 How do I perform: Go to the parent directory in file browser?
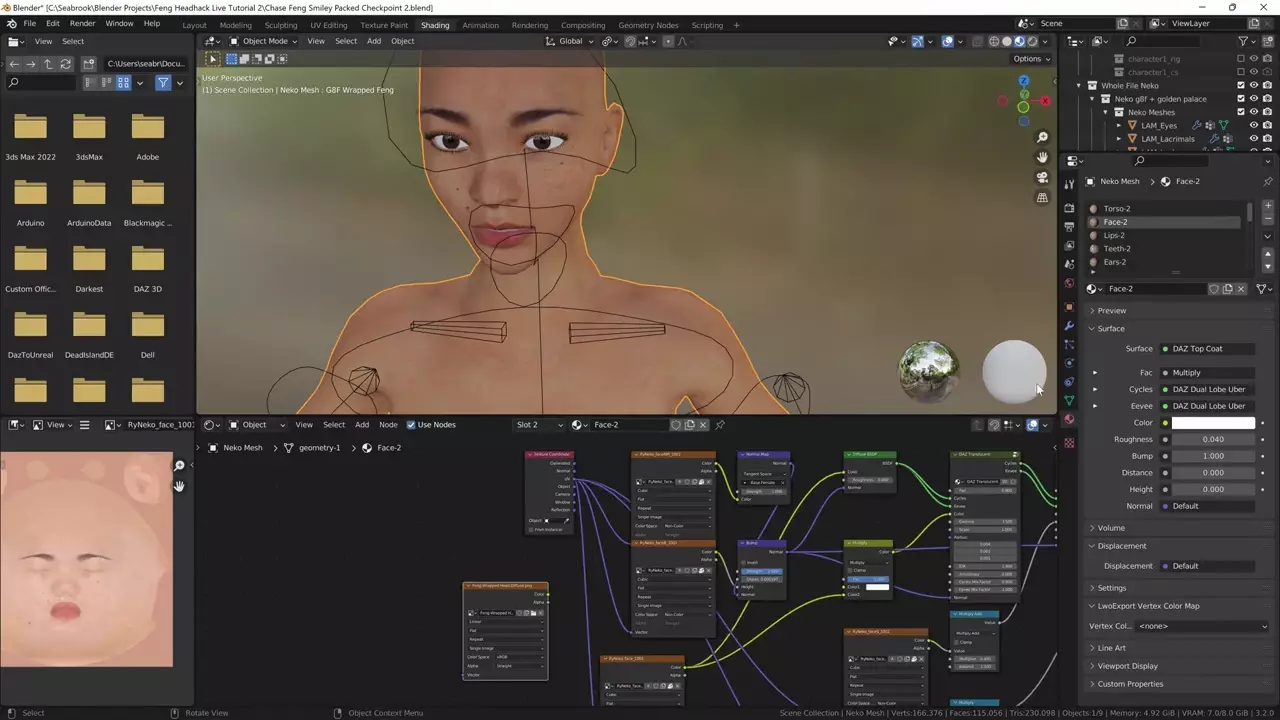[48, 63]
